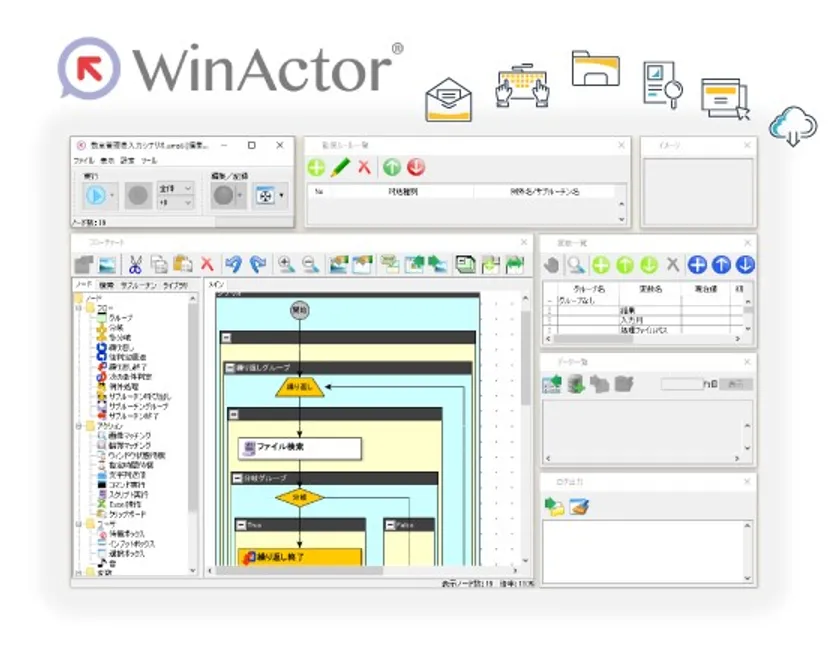Move monitoring rule up with green arrow

pyautogui.click(x=392, y=168)
